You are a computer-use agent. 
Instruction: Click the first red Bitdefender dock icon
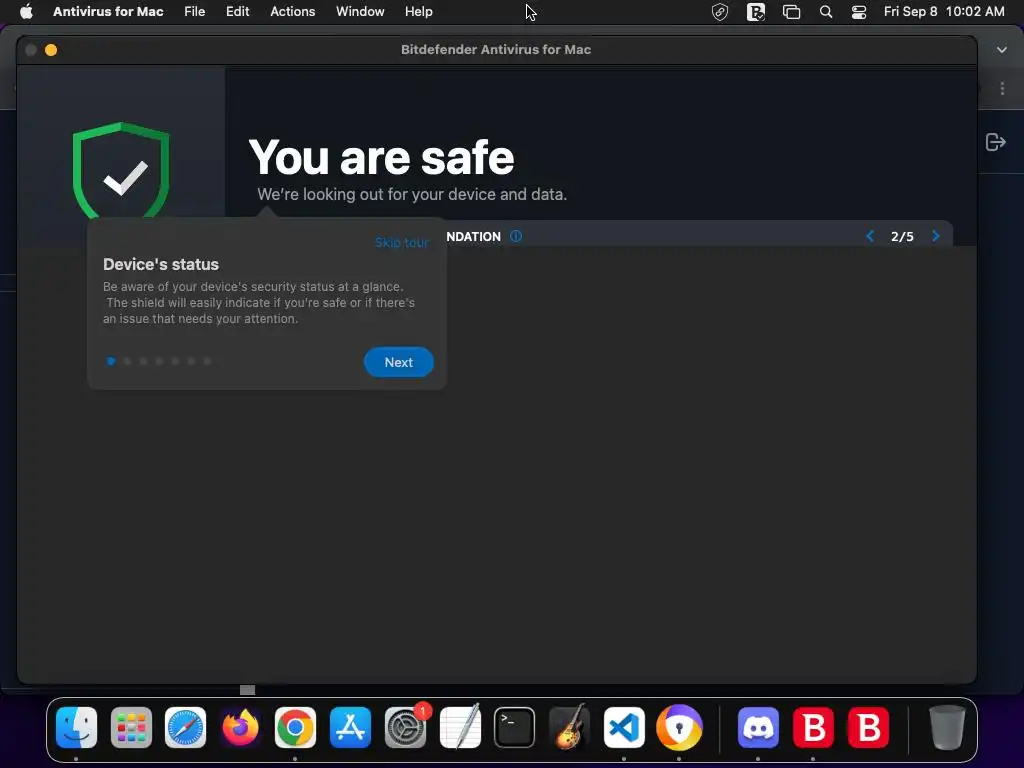813,728
